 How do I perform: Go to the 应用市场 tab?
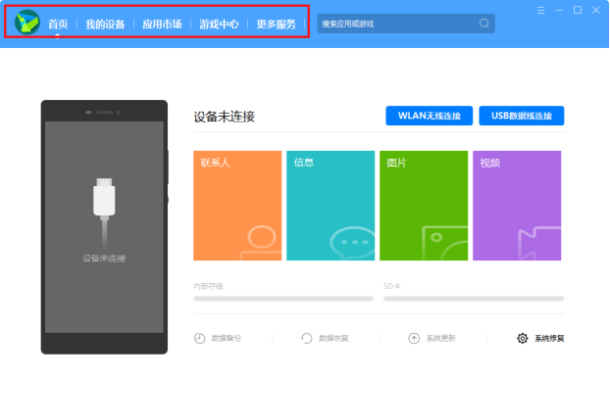pyautogui.click(x=162, y=24)
